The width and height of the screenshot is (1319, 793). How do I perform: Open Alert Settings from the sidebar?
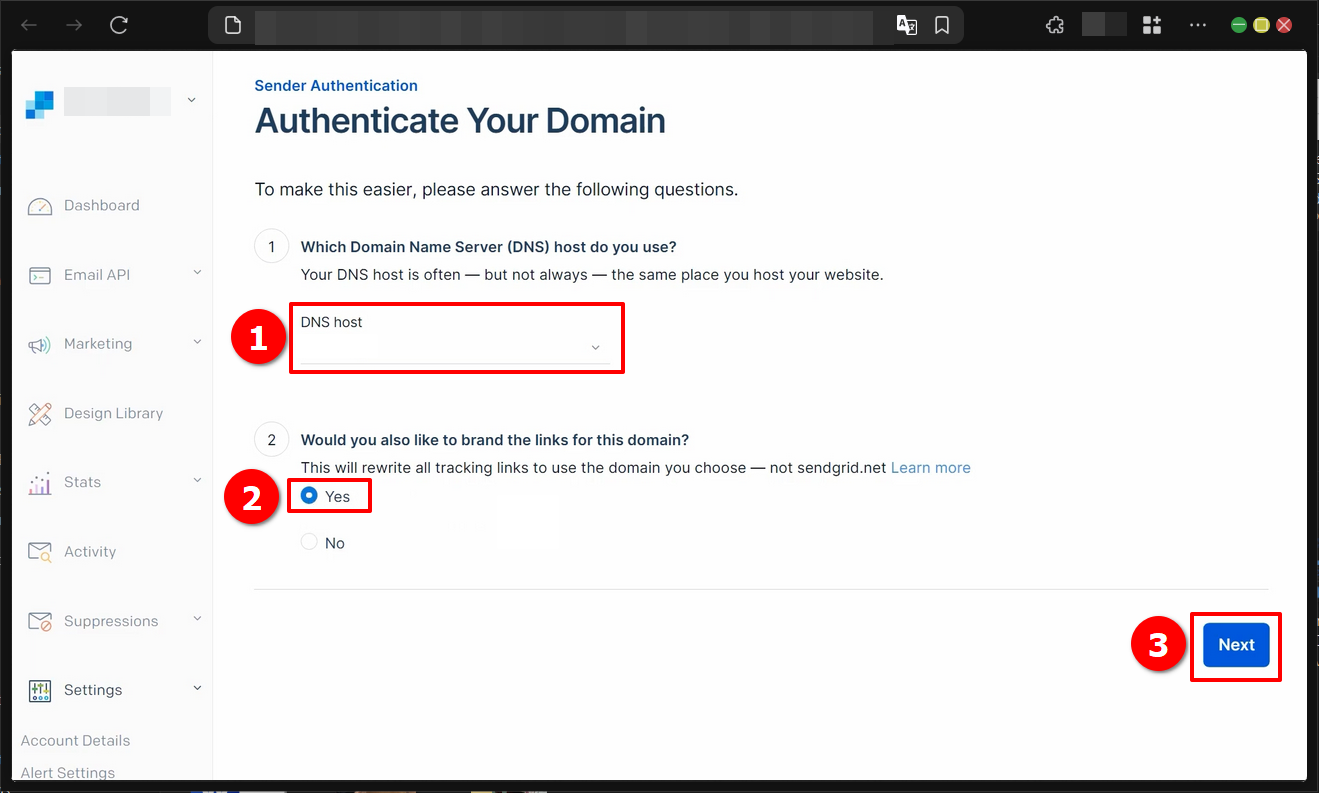68,771
